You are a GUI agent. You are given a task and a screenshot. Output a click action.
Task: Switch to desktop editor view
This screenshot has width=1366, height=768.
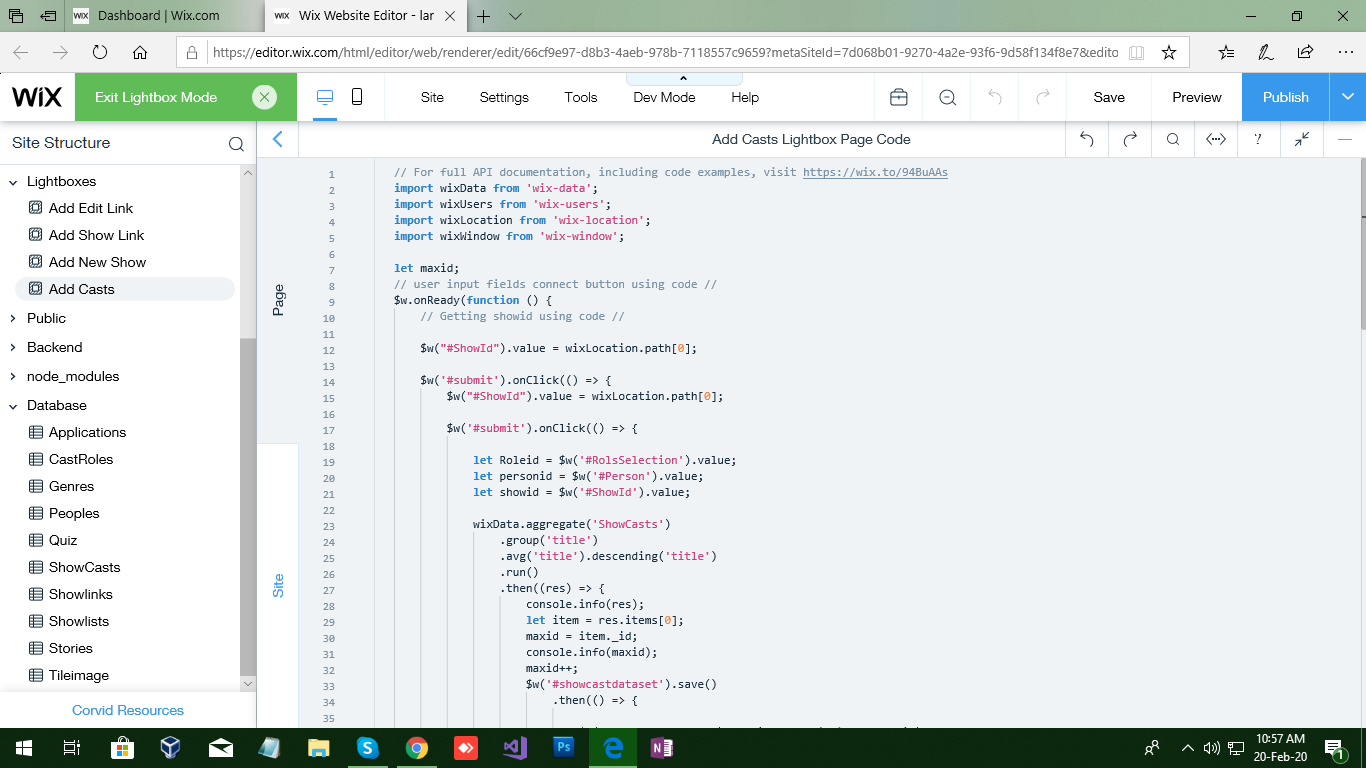pyautogui.click(x=324, y=97)
